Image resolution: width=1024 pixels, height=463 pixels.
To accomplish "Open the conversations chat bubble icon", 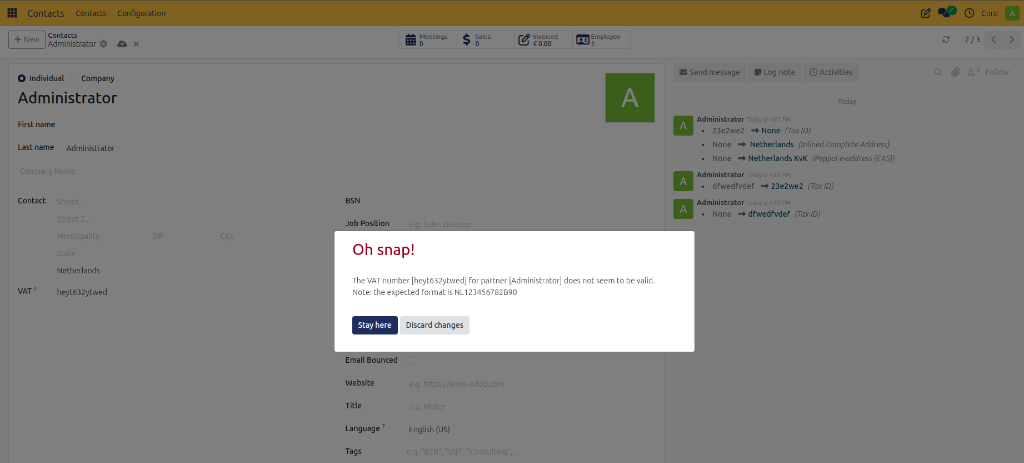I will 946,12.
